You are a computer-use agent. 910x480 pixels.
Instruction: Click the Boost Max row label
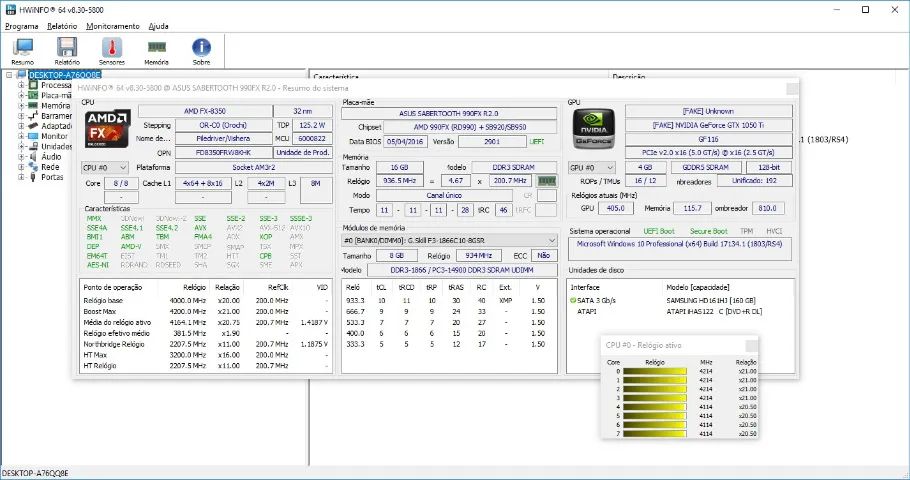[x=100, y=312]
